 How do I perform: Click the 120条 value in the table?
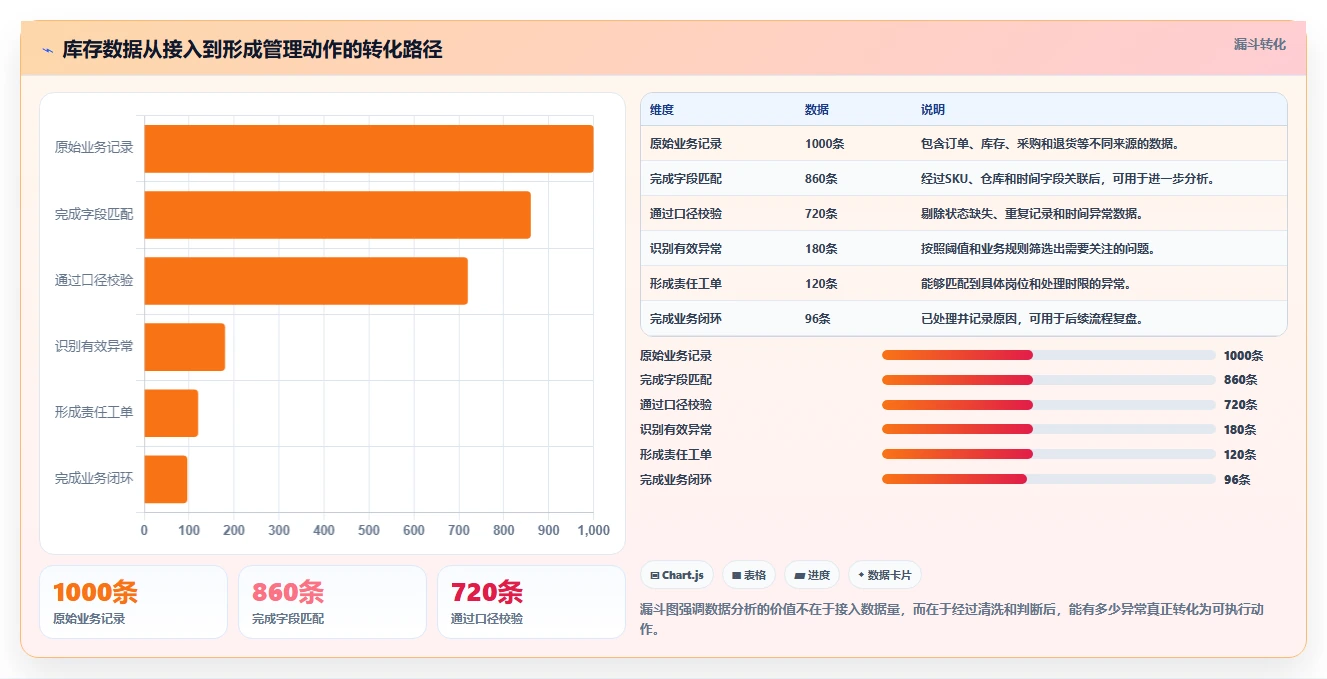tap(822, 284)
